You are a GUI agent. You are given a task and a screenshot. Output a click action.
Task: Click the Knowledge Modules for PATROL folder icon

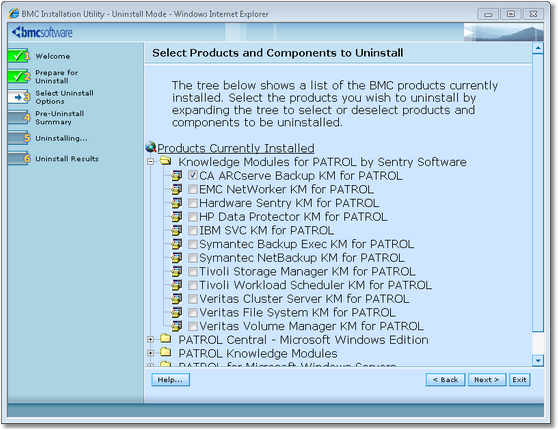point(165,161)
